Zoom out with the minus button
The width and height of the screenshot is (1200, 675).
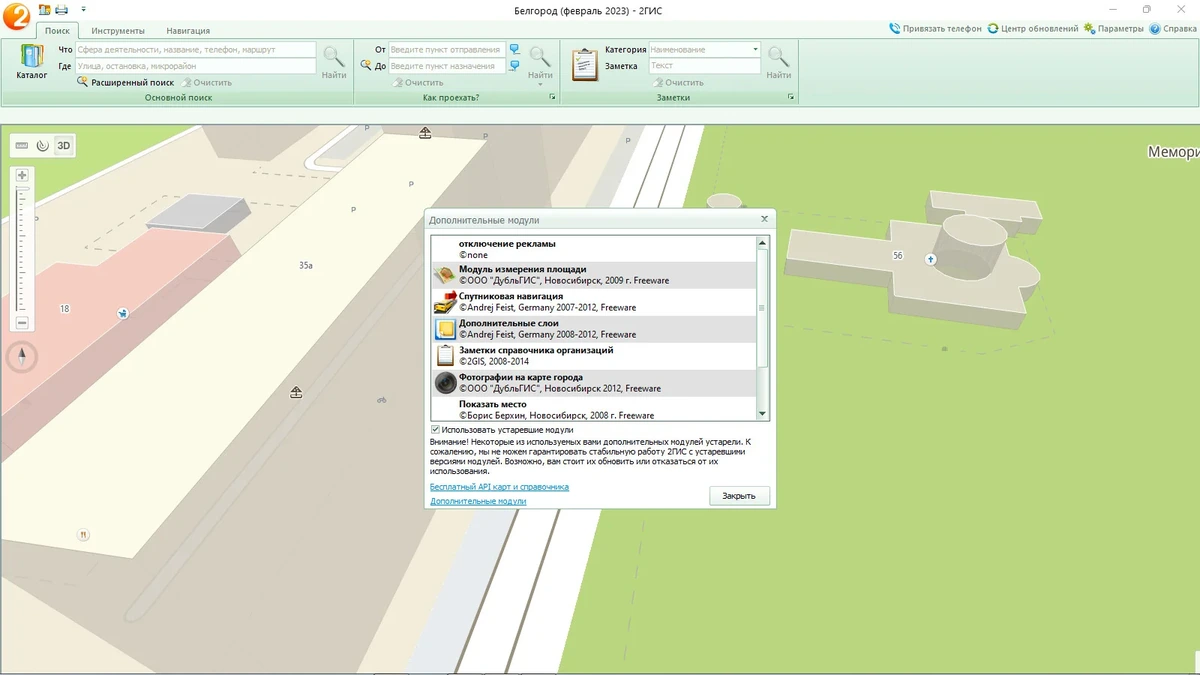[x=22, y=323]
